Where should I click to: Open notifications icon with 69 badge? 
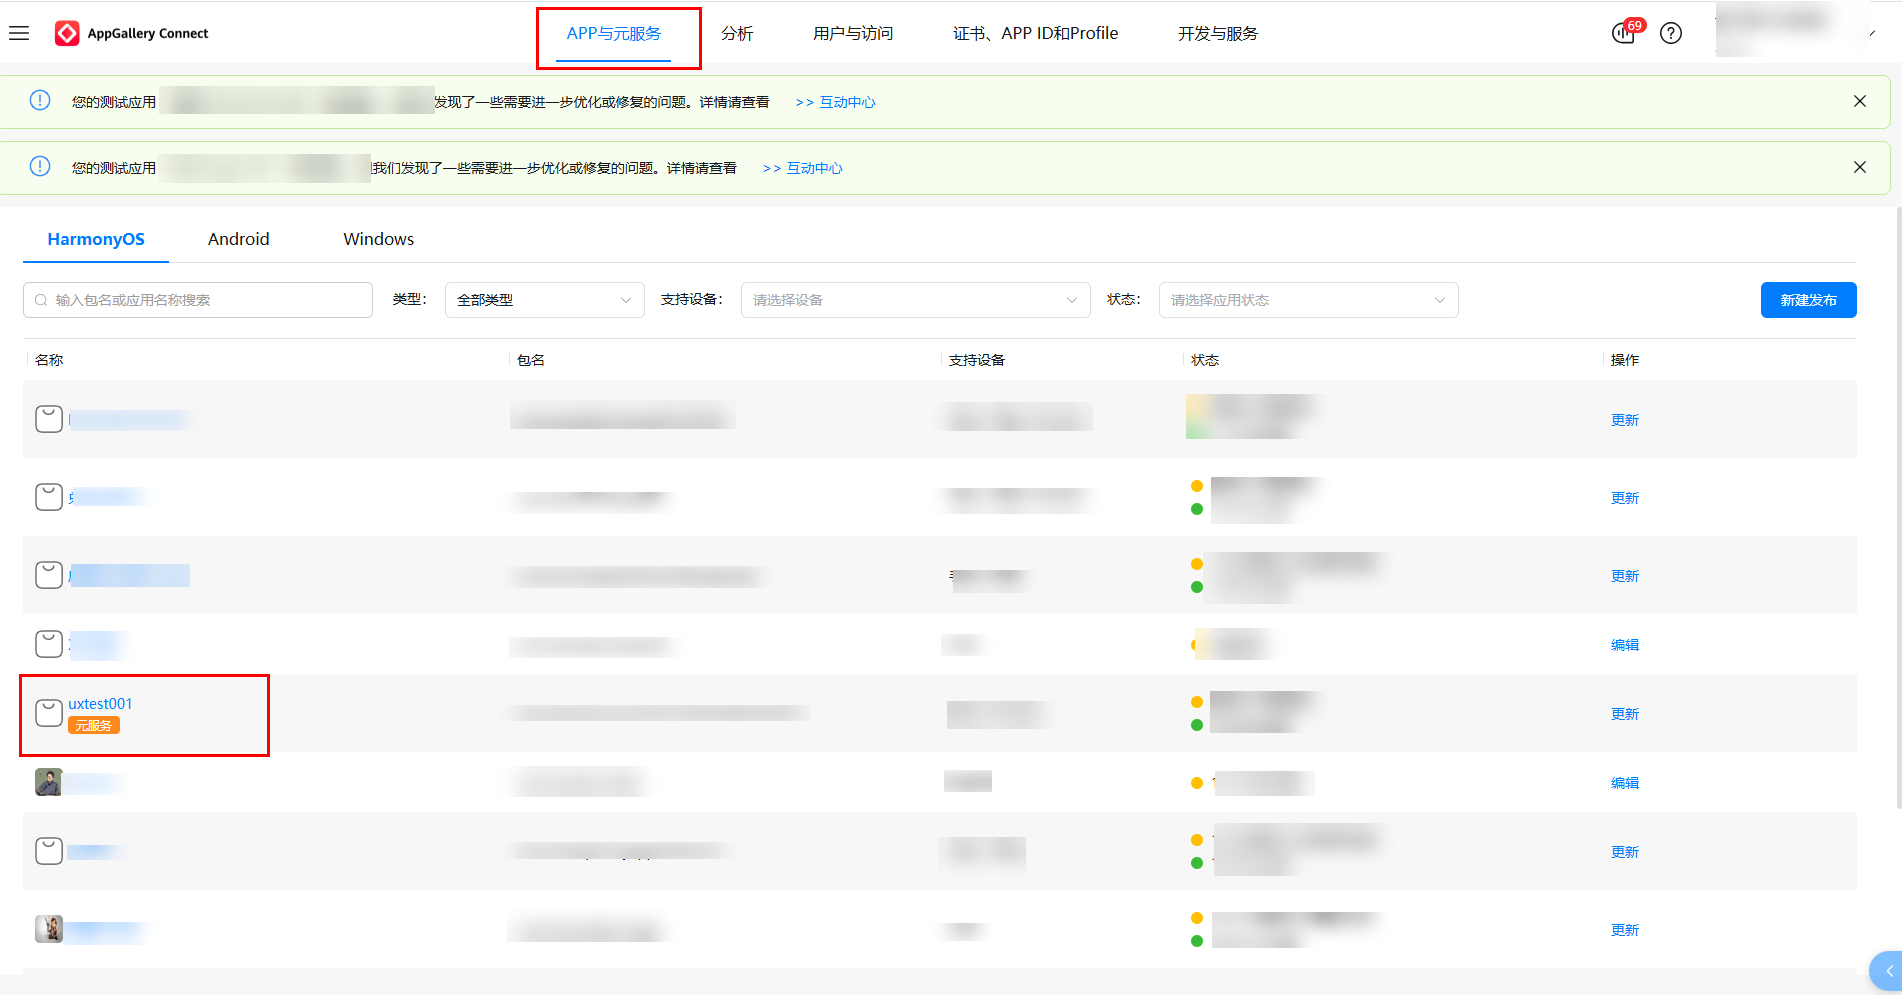pyautogui.click(x=1624, y=33)
